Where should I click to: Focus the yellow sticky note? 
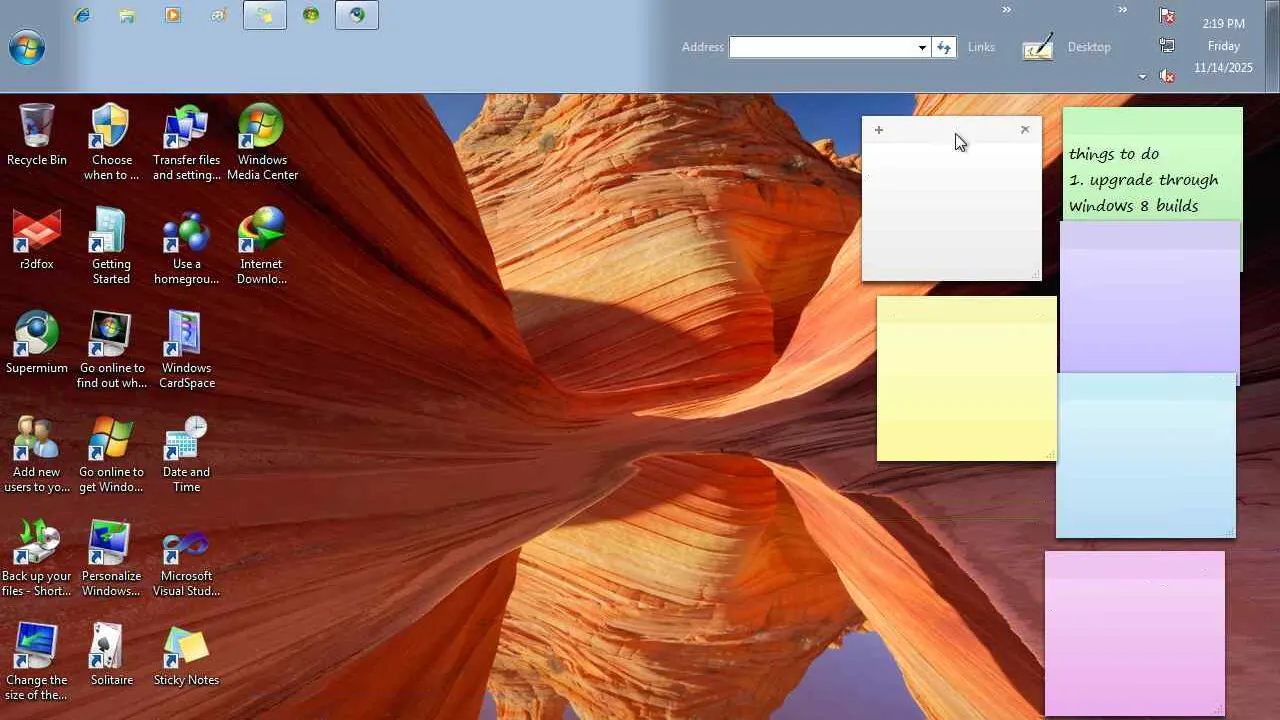[x=966, y=379]
